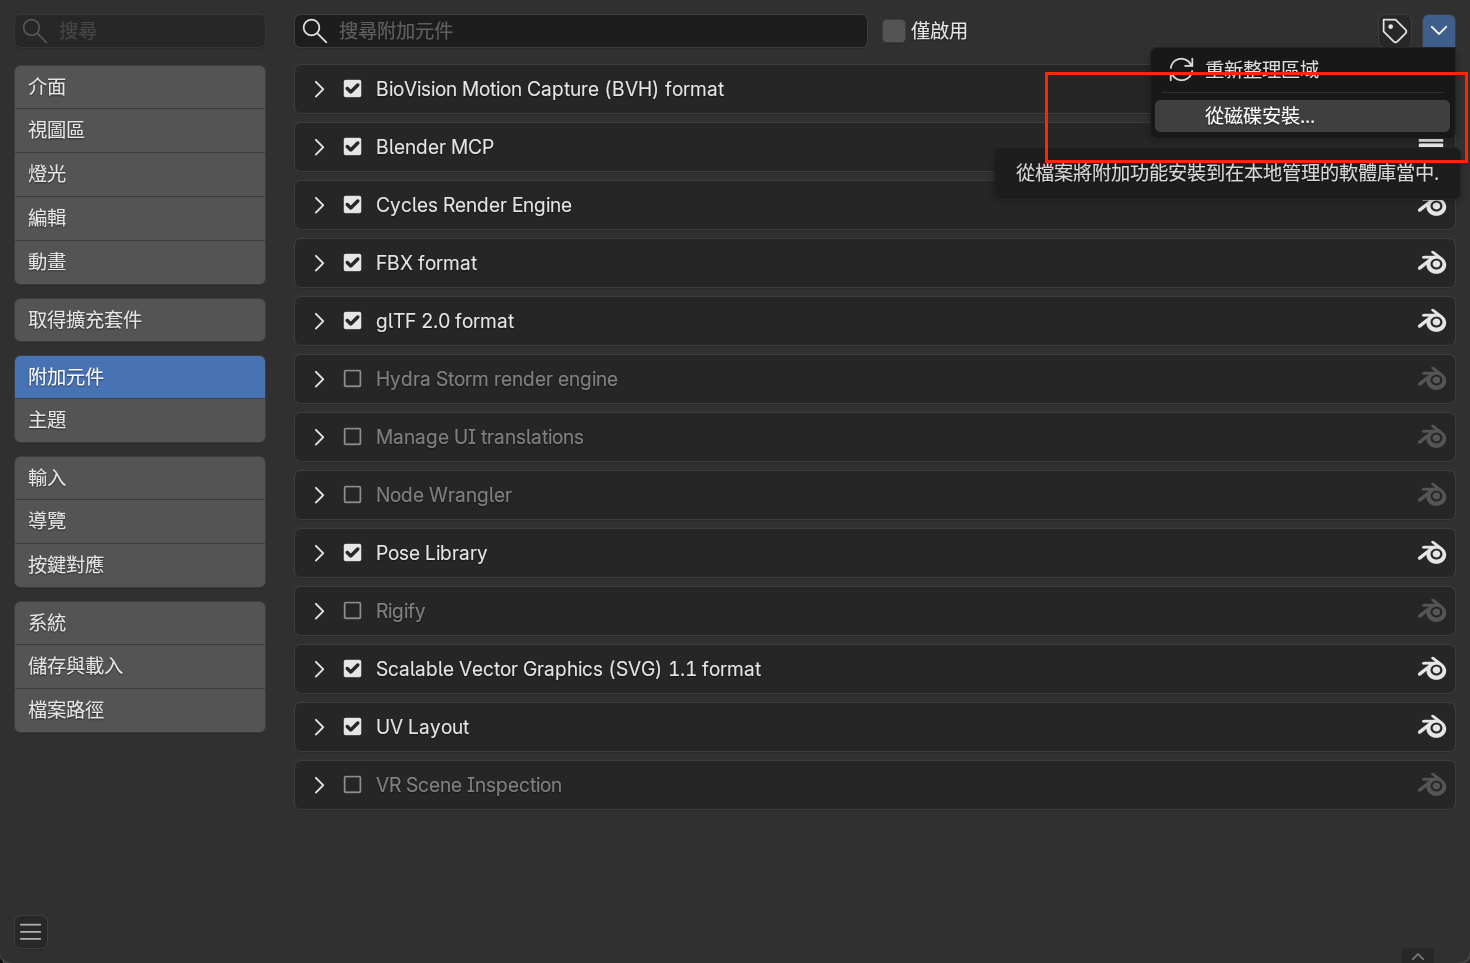The height and width of the screenshot is (963, 1470).
Task: Choose 從磁碟安裝... menu entry
Action: pyautogui.click(x=1302, y=116)
